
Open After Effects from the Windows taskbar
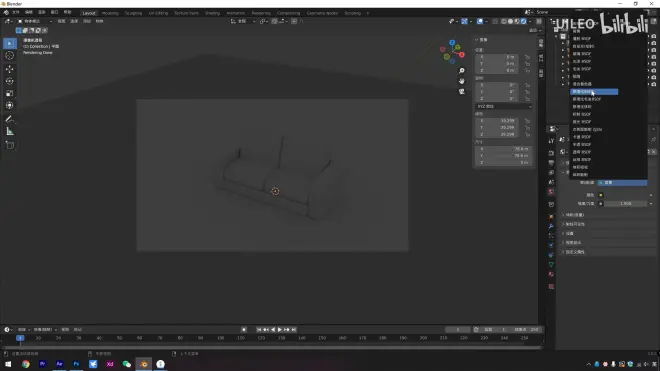[59, 364]
